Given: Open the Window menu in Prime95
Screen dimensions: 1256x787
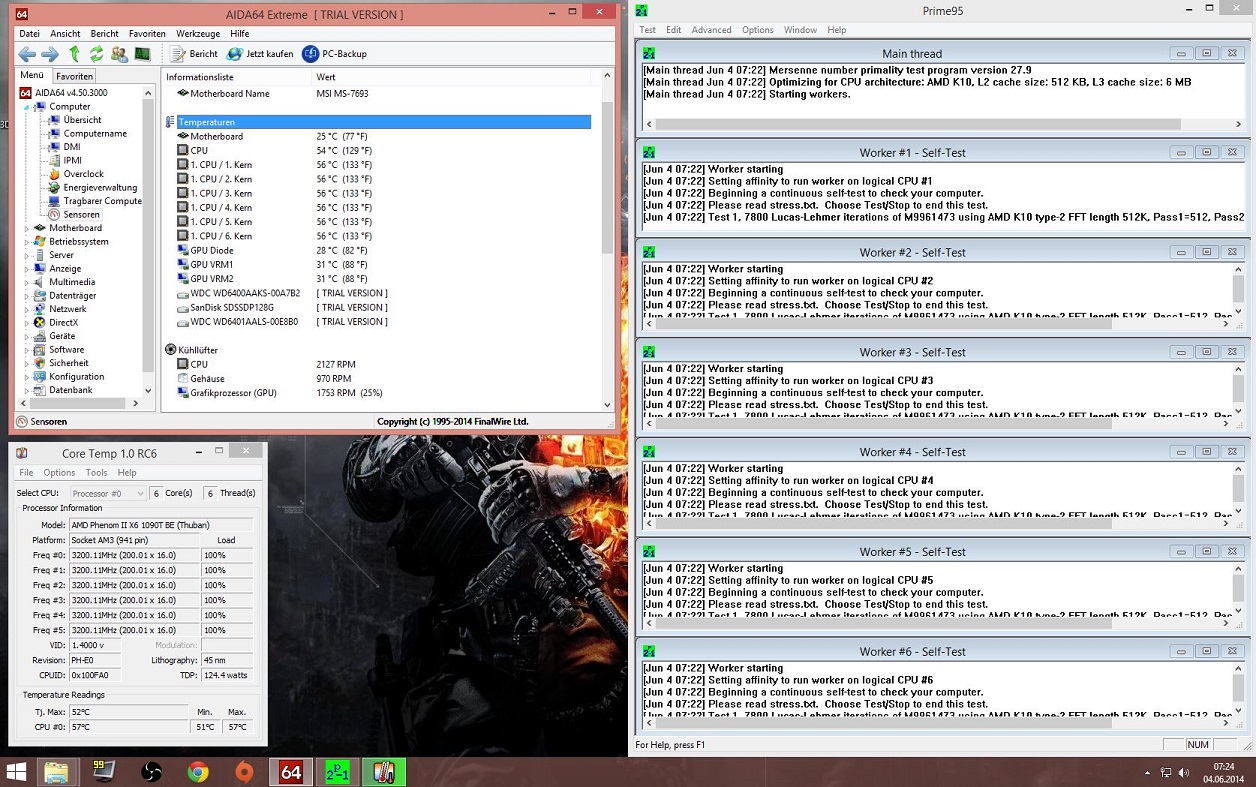Looking at the screenshot, I should pyautogui.click(x=800, y=30).
